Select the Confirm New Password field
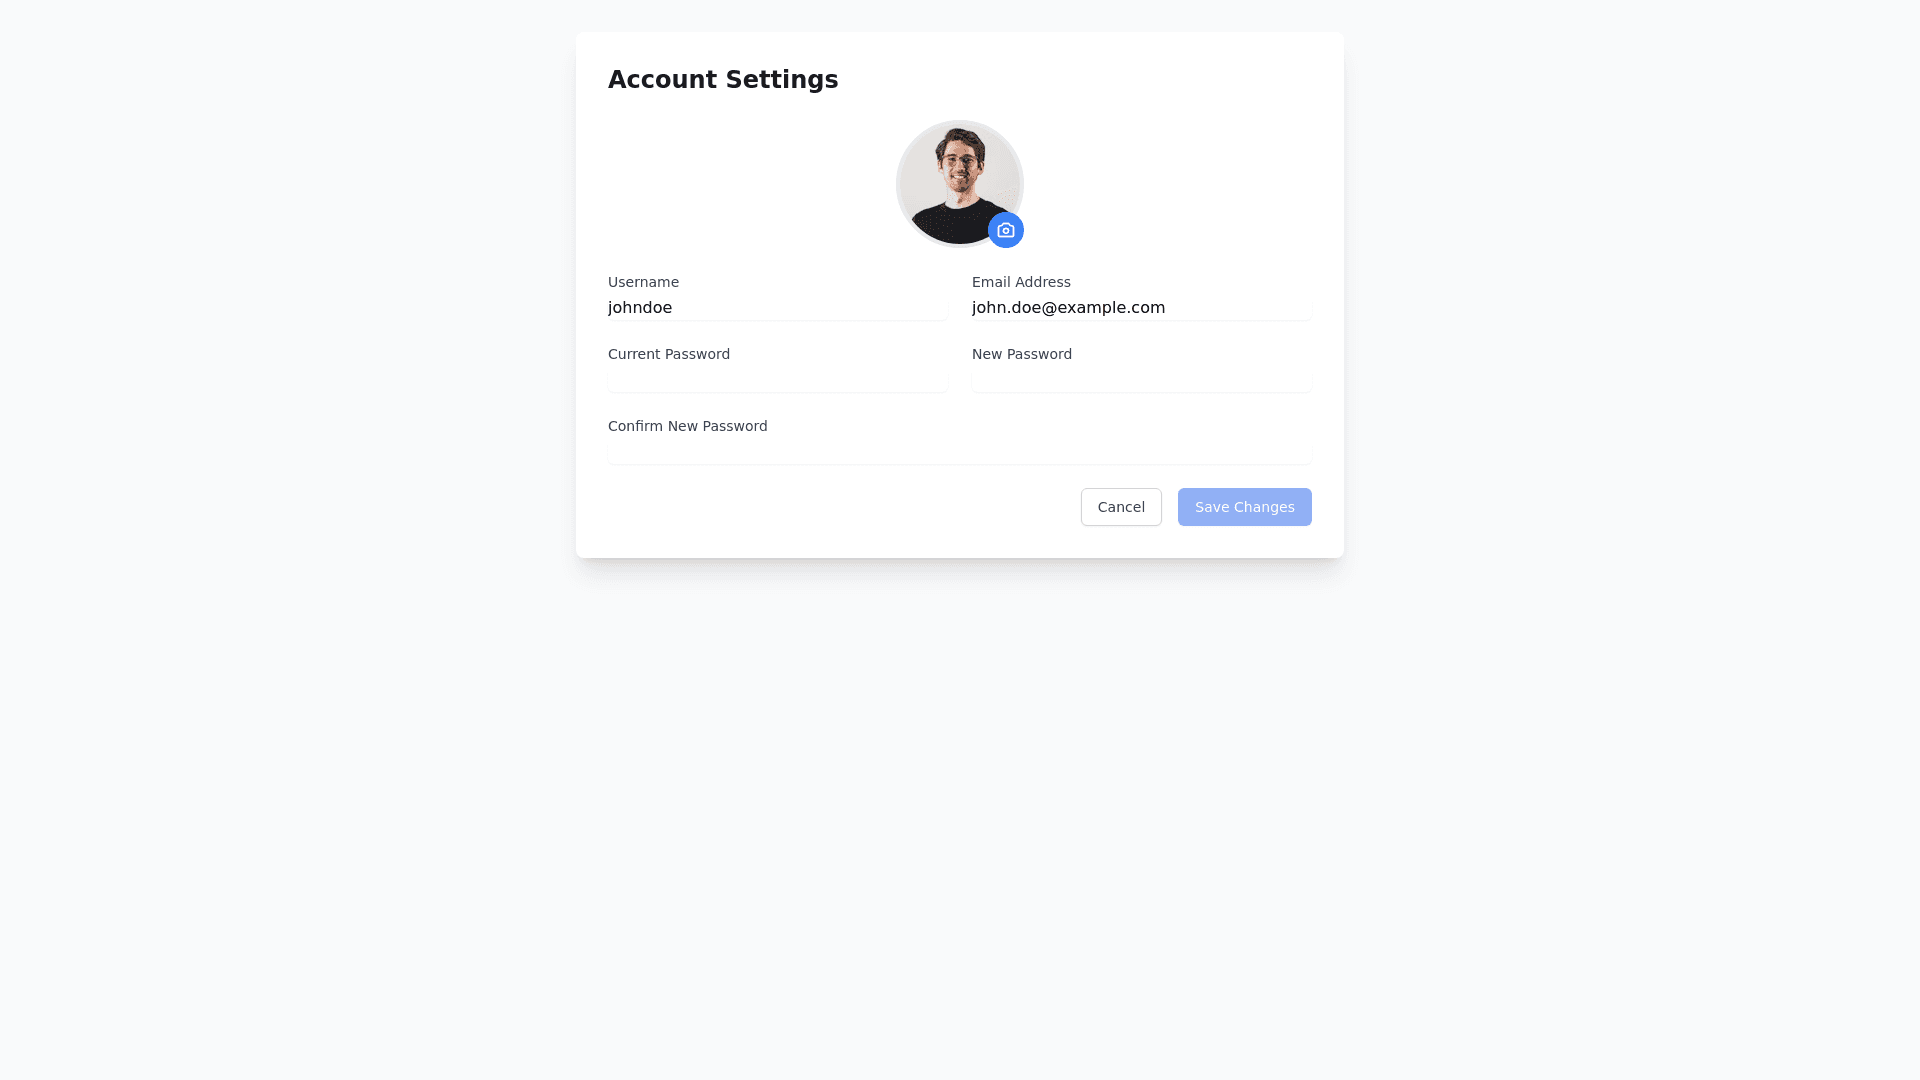The height and width of the screenshot is (1080, 1920). [960, 452]
